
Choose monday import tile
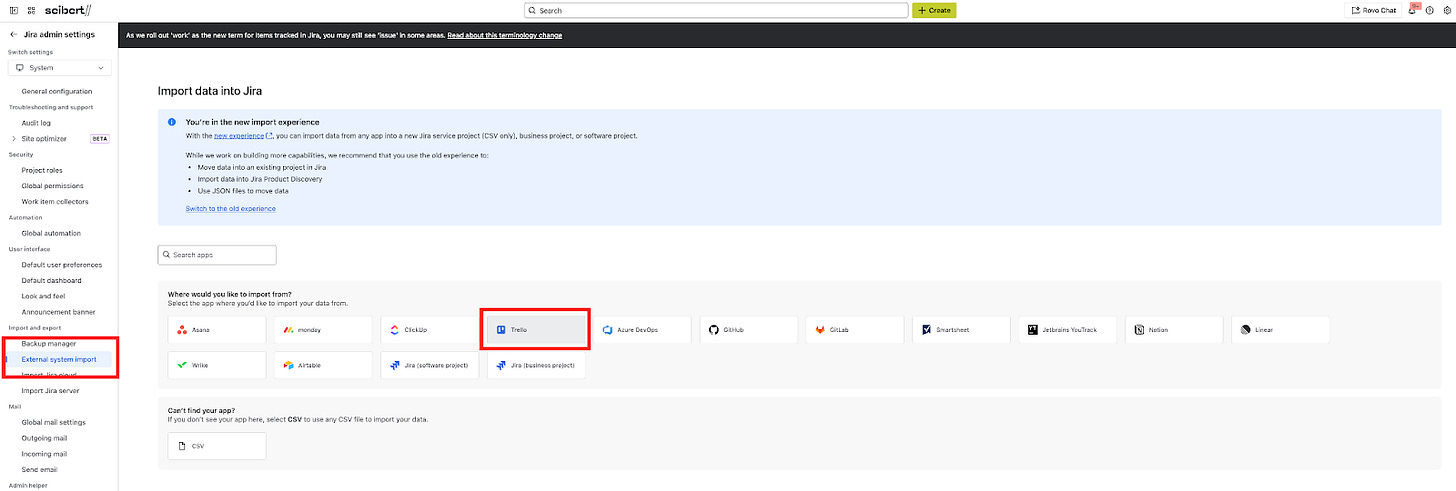(x=324, y=329)
